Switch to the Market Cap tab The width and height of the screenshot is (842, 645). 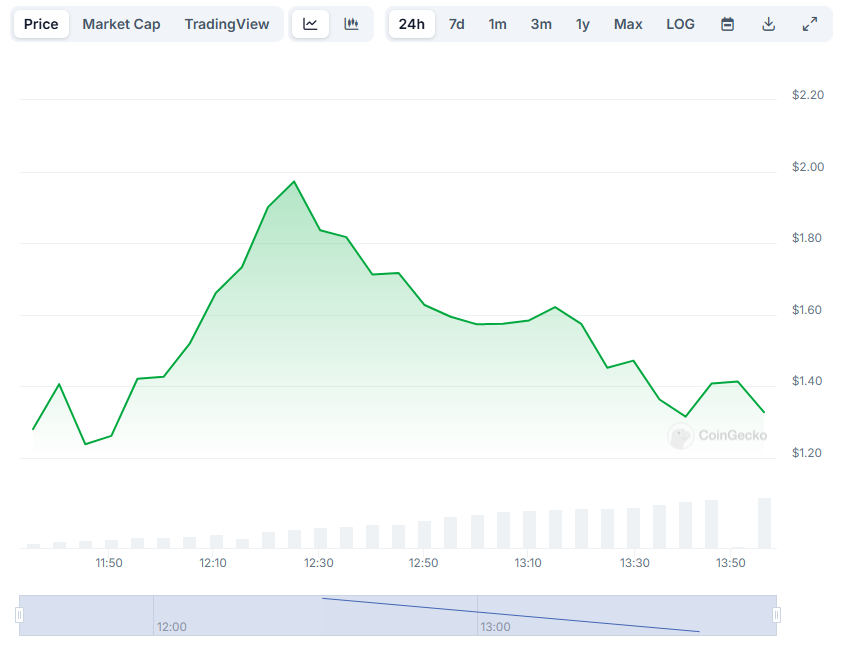121,24
